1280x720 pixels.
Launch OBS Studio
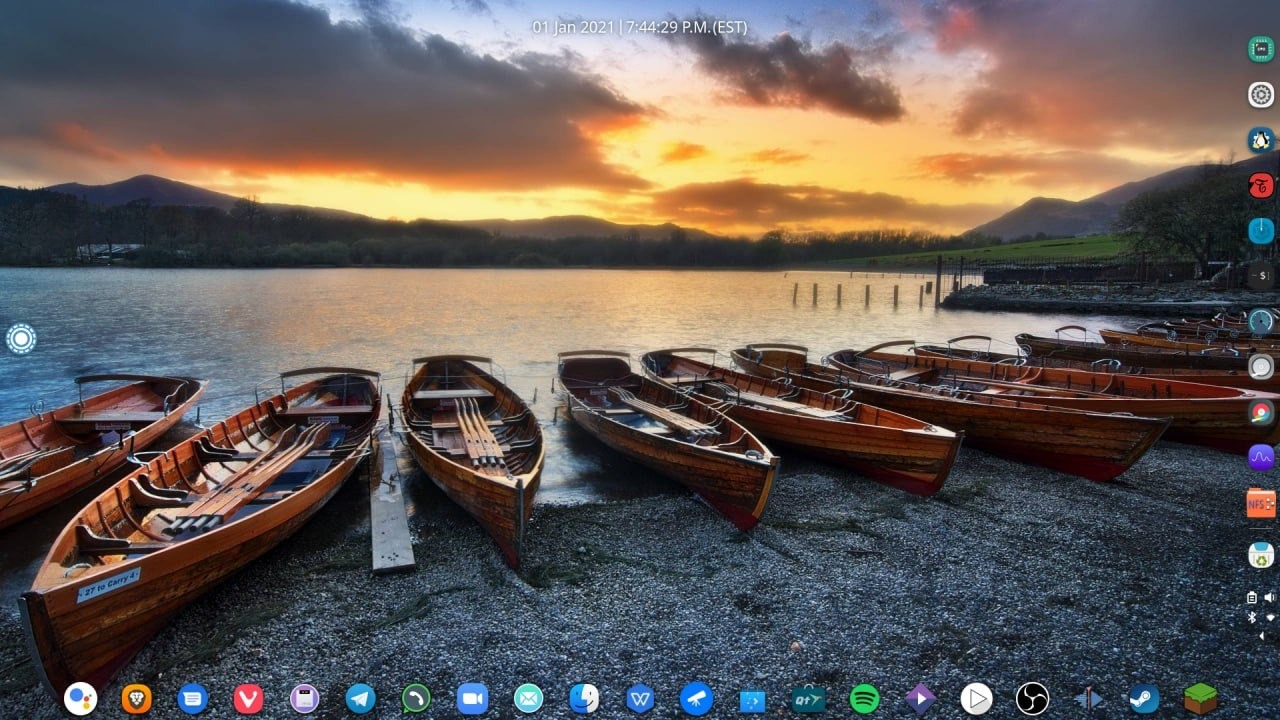click(1032, 698)
